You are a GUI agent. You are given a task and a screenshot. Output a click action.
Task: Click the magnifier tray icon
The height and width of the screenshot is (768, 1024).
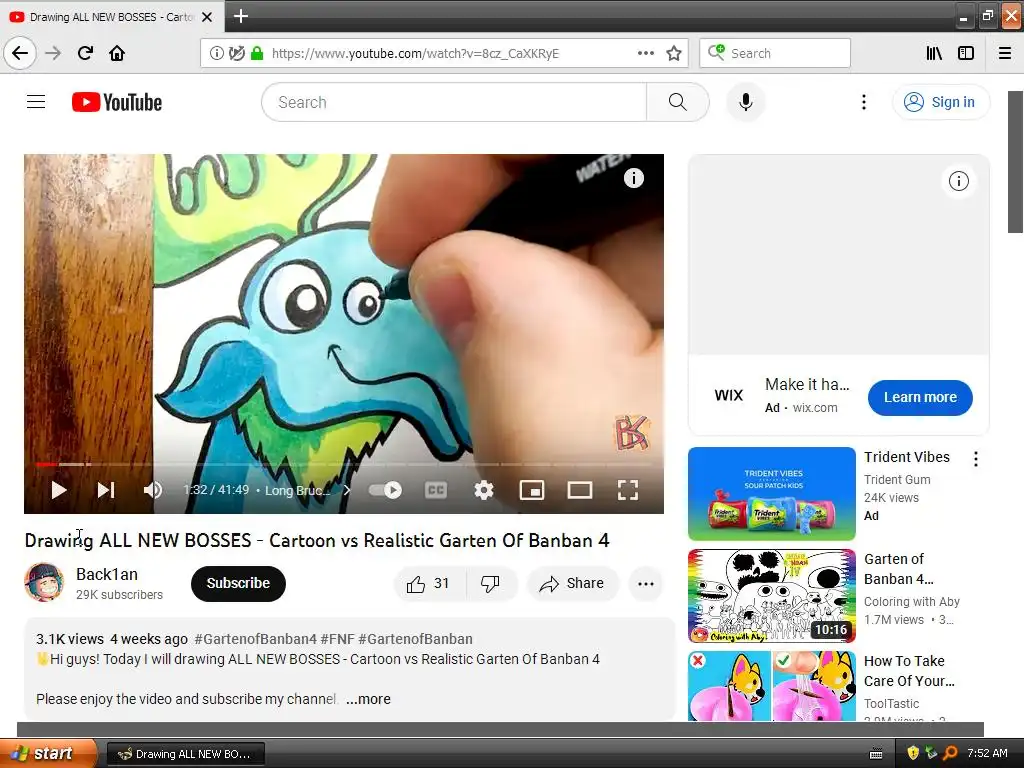(950, 753)
